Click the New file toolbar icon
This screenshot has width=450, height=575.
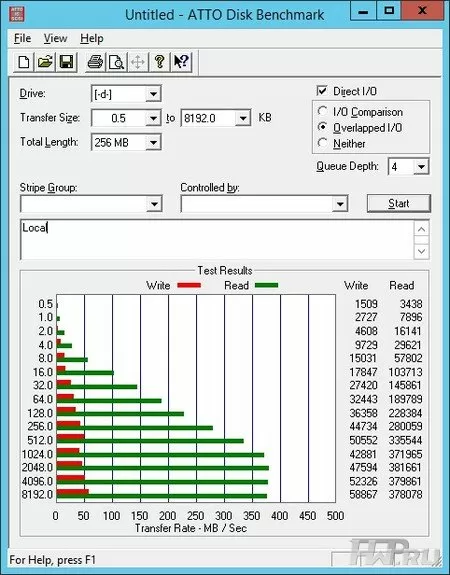[x=24, y=62]
